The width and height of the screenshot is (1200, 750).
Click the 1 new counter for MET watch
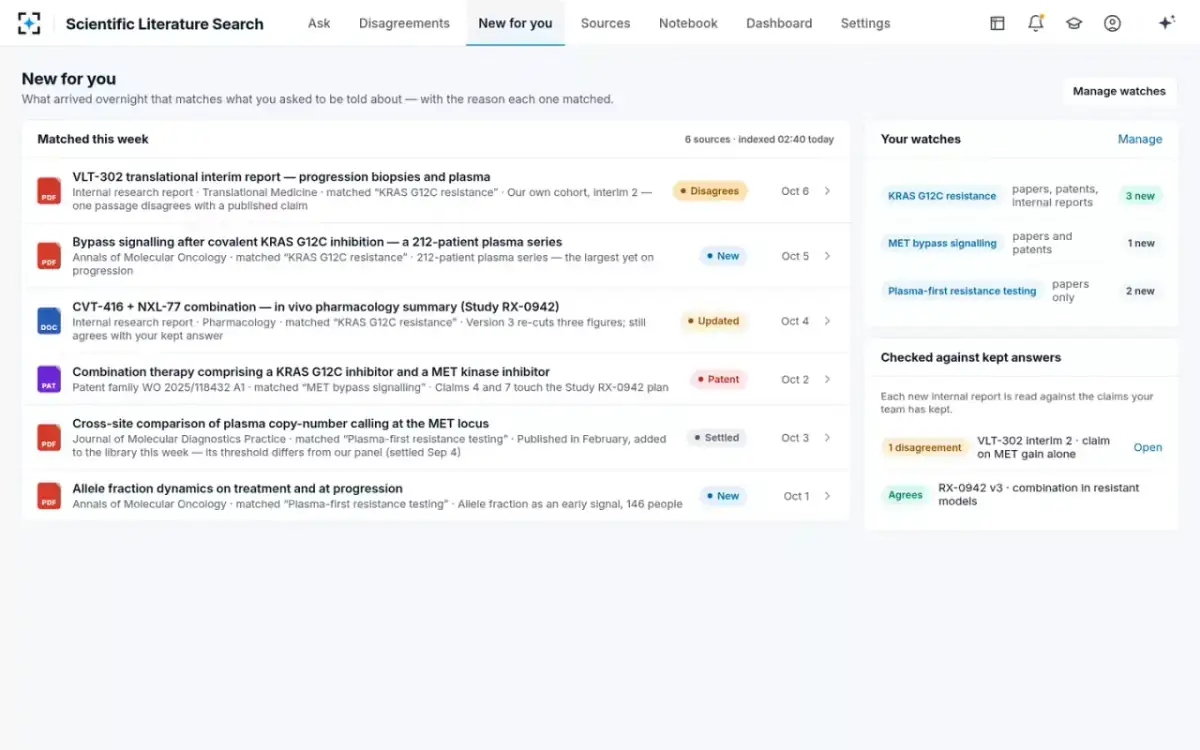point(1141,243)
